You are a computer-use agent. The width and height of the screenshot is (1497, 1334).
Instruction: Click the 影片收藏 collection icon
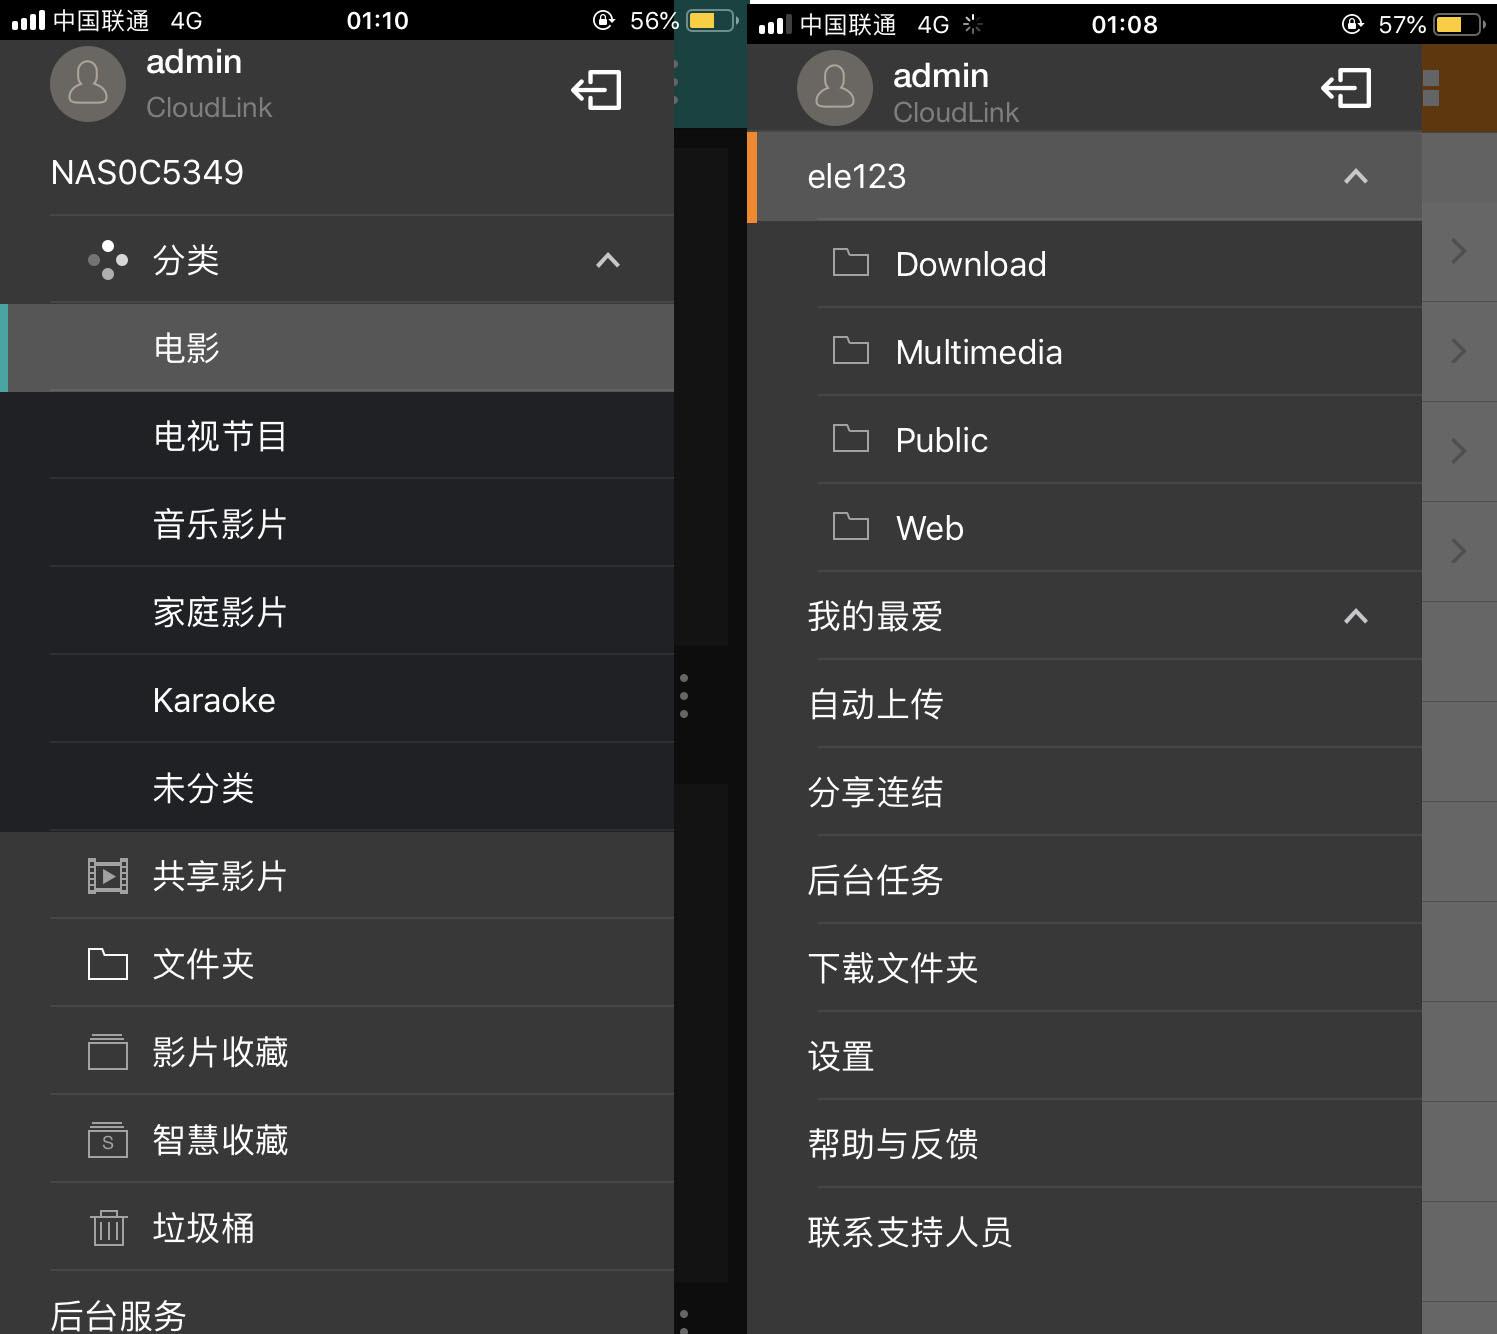pos(106,1051)
